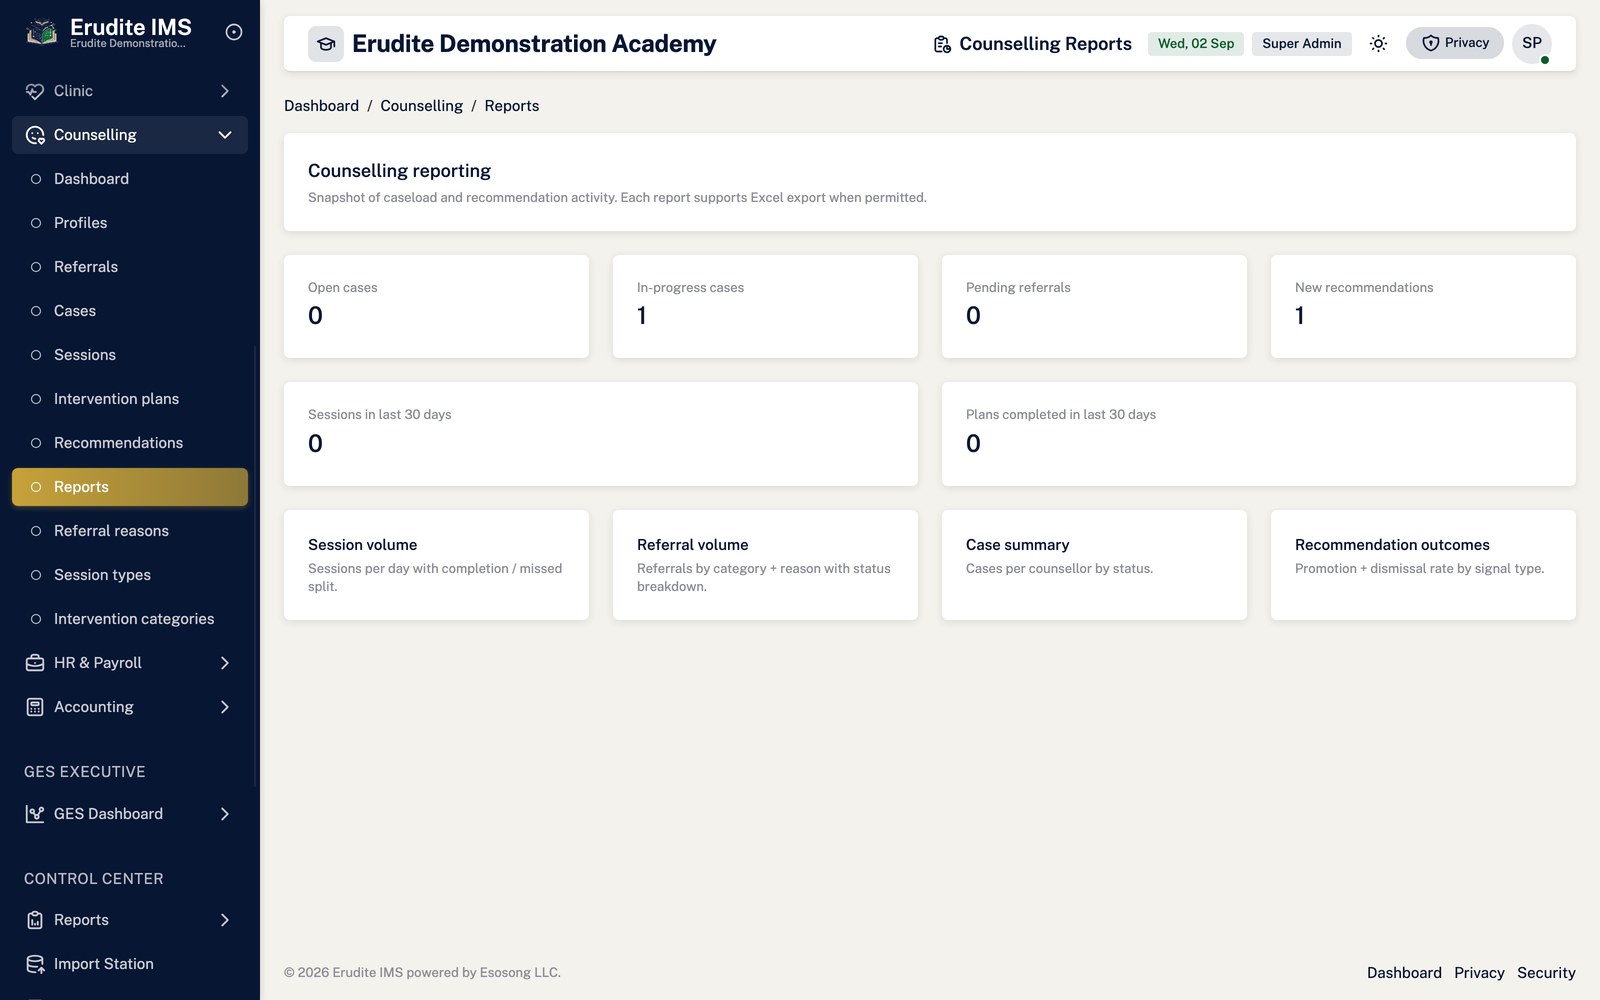Click the Reports breadcrumb text
This screenshot has height=1000, width=1600.
(511, 106)
